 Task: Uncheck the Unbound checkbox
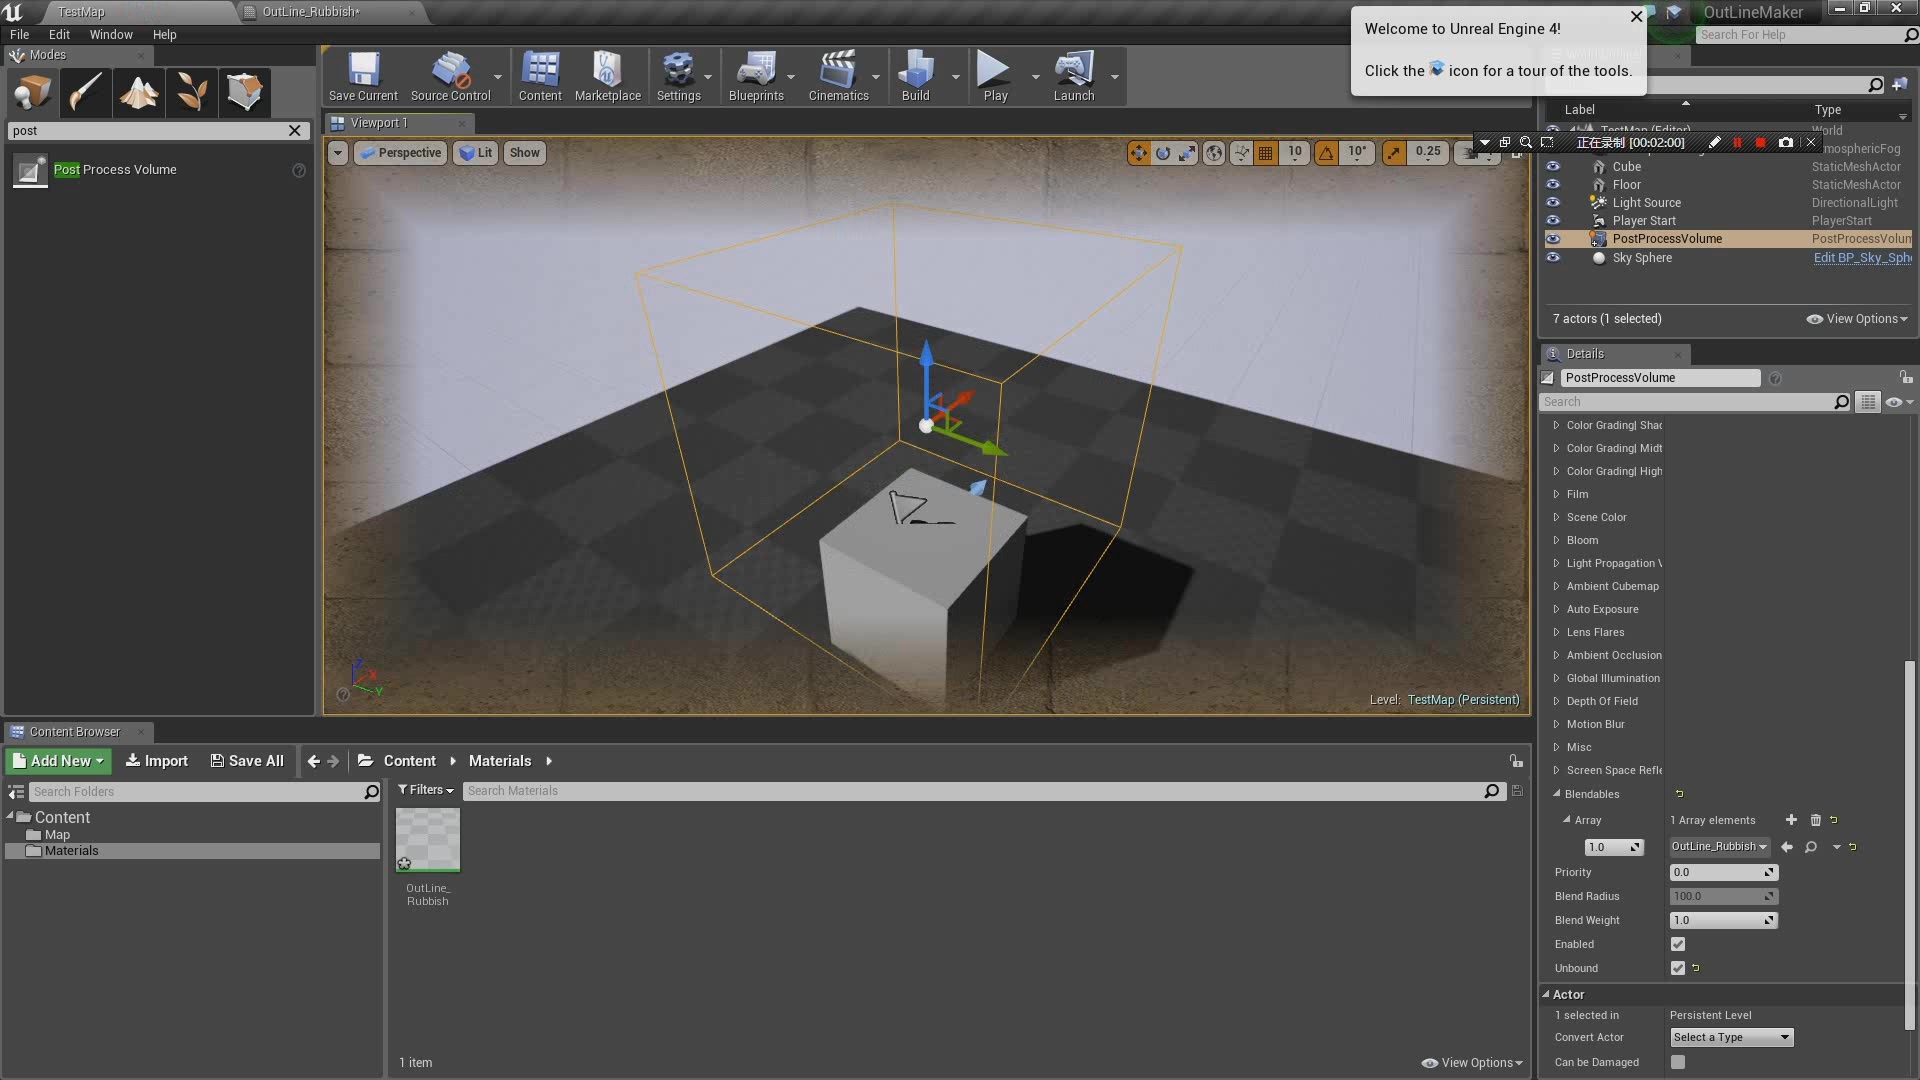[x=1678, y=968]
